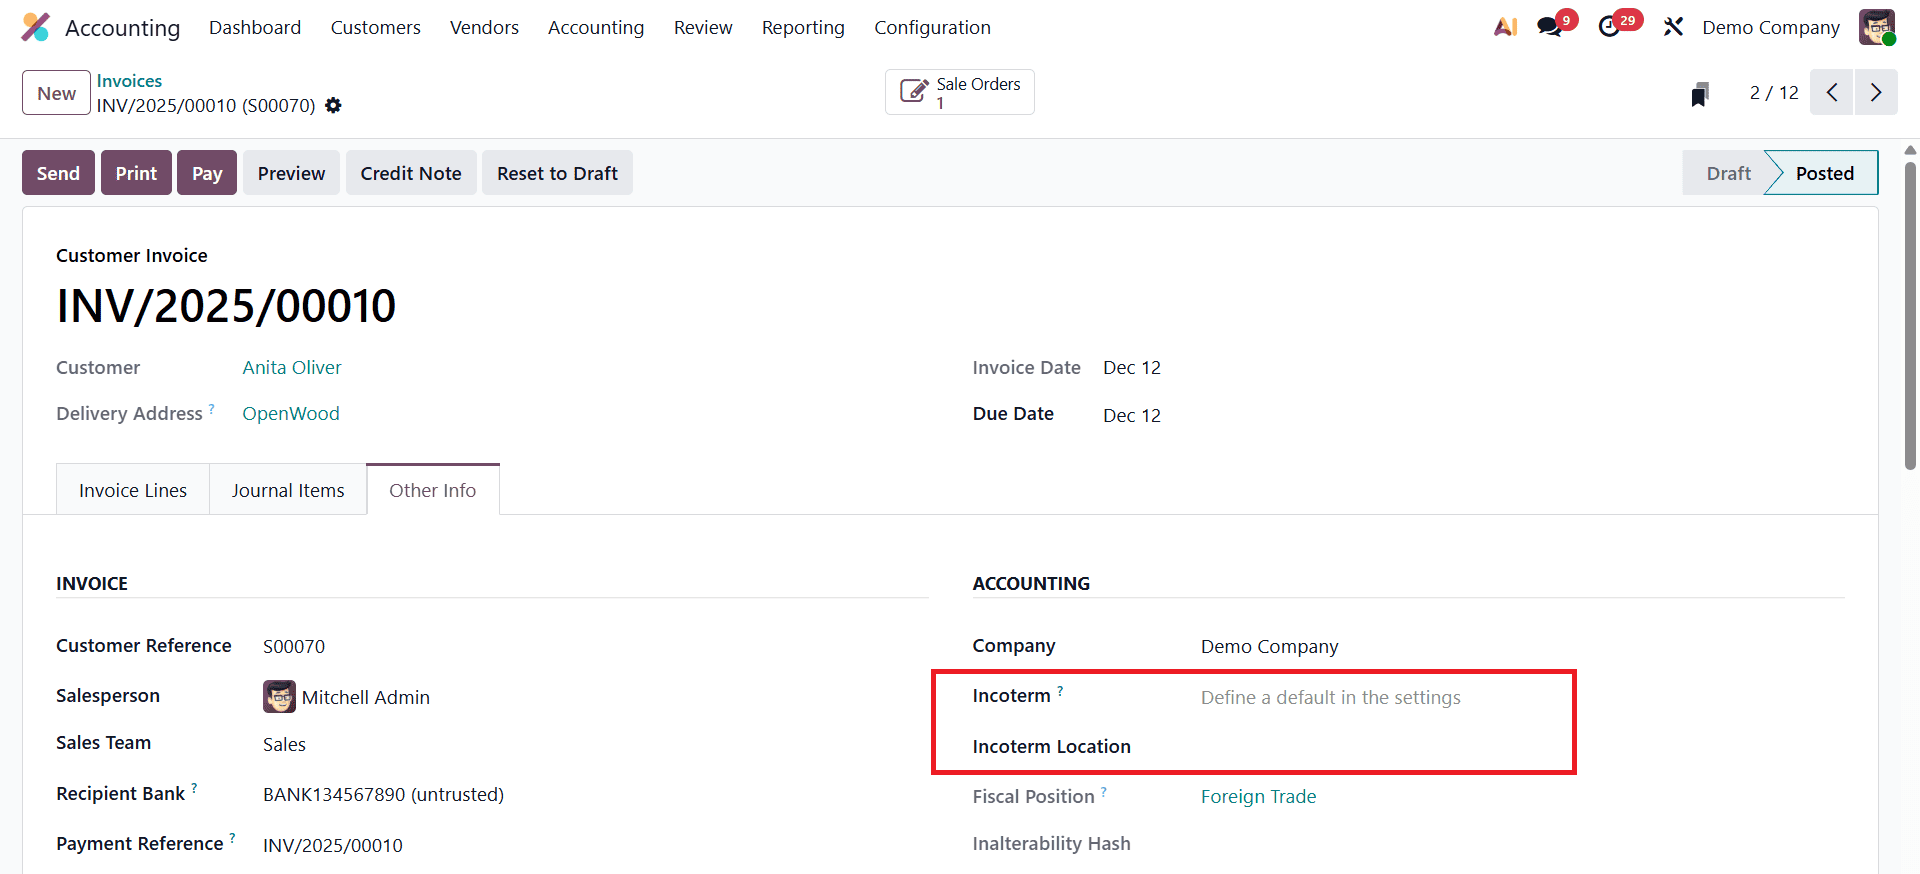Viewport: 1920px width, 874px height.
Task: Open the Customers menu
Action: point(376,27)
